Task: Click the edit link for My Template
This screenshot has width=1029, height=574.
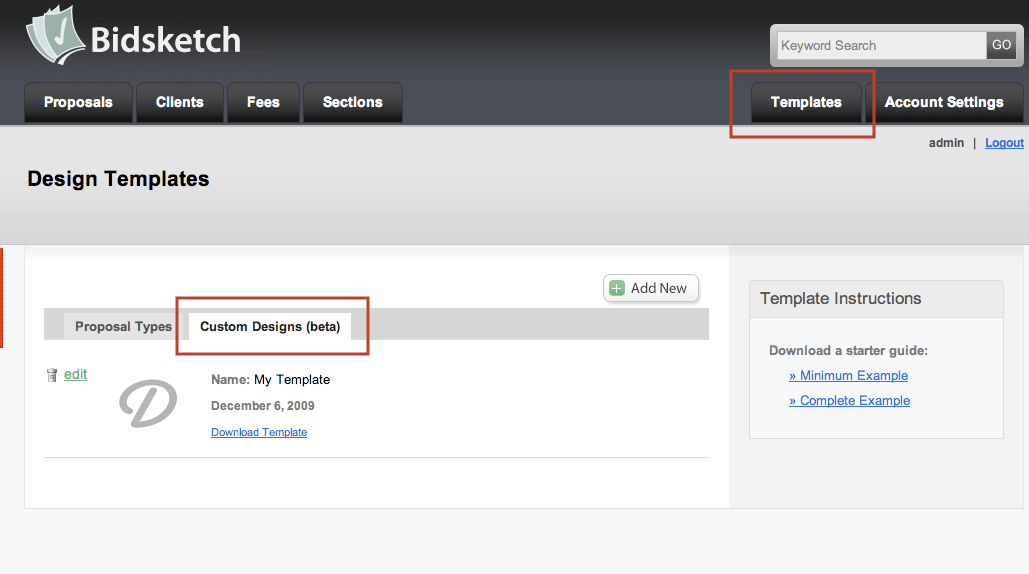Action: 75,374
